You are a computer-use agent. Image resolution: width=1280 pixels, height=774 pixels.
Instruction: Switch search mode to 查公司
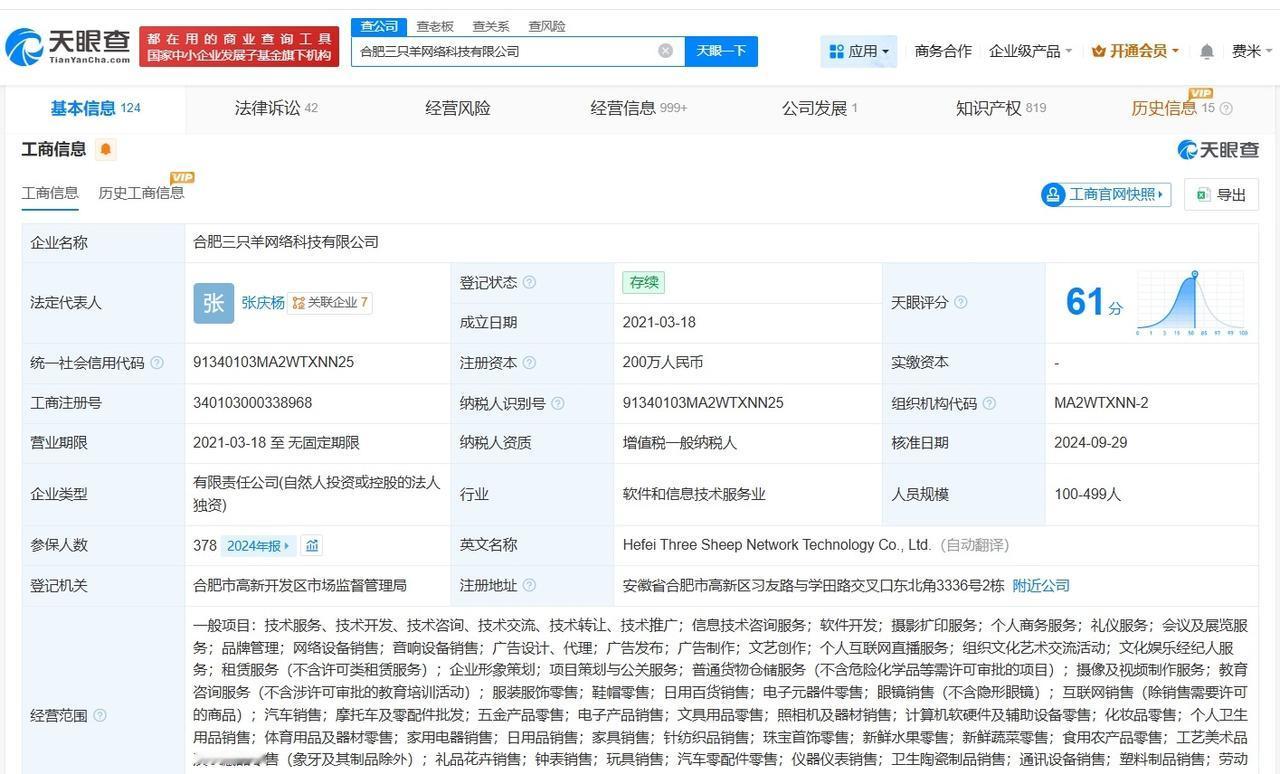[x=379, y=26]
